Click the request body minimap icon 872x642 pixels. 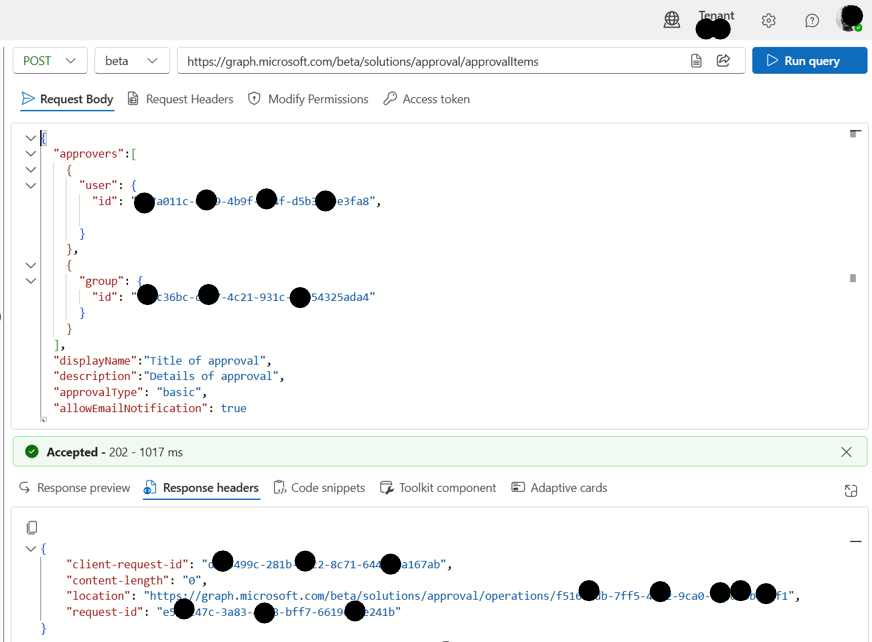pyautogui.click(x=855, y=134)
